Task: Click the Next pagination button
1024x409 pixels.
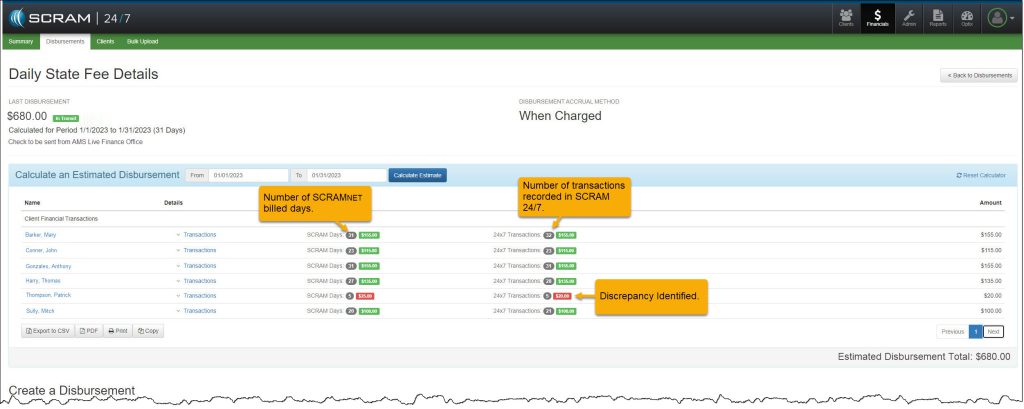Action: 993,331
